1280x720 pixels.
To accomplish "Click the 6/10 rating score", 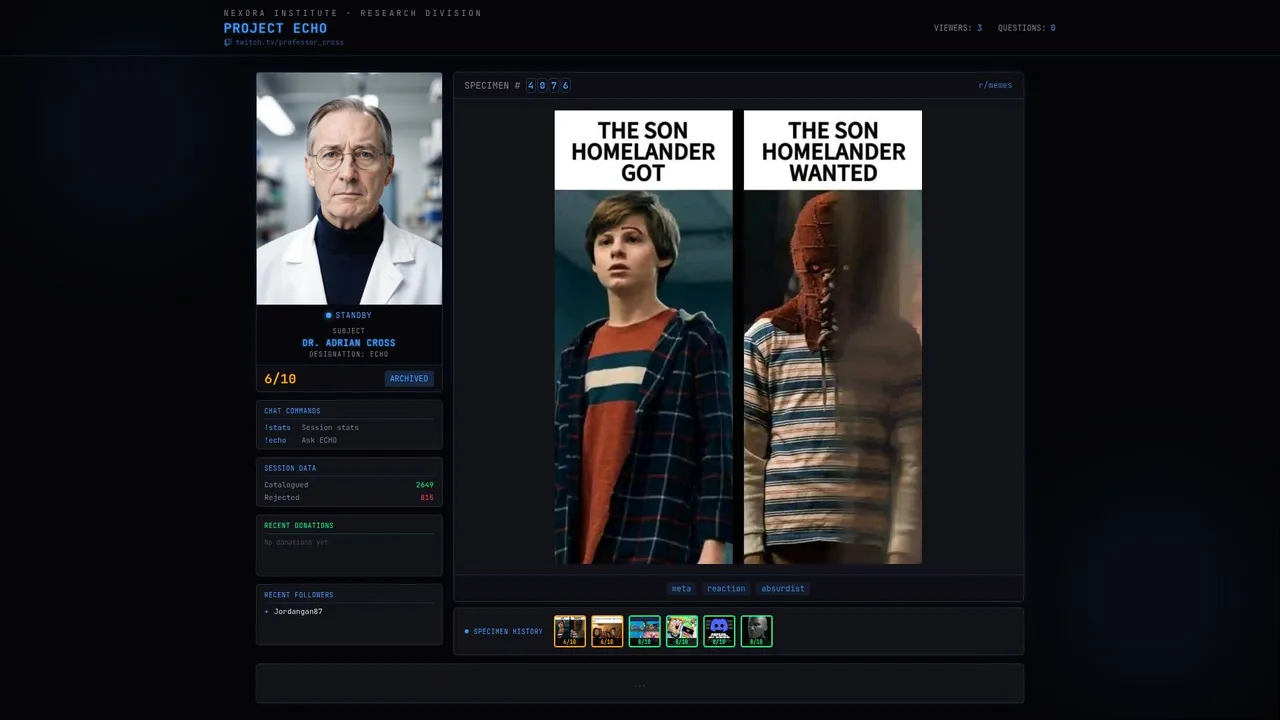I will click(x=280, y=379).
